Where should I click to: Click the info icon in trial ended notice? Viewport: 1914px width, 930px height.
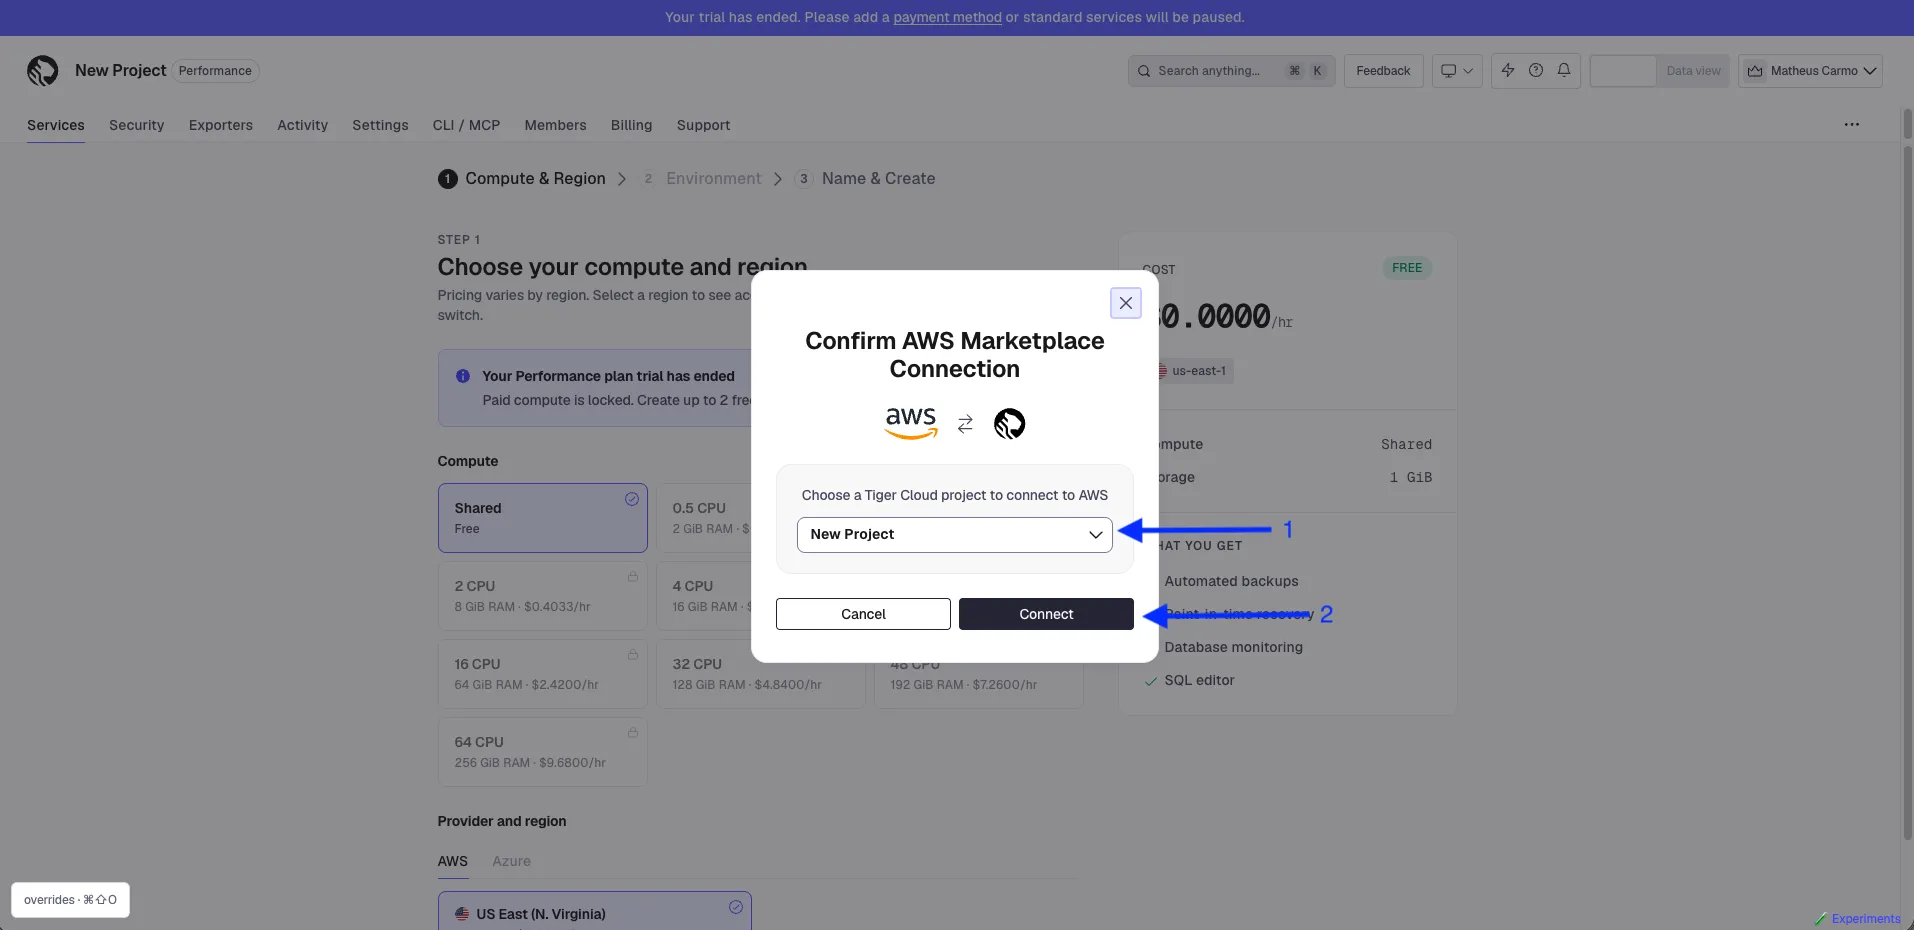point(463,376)
